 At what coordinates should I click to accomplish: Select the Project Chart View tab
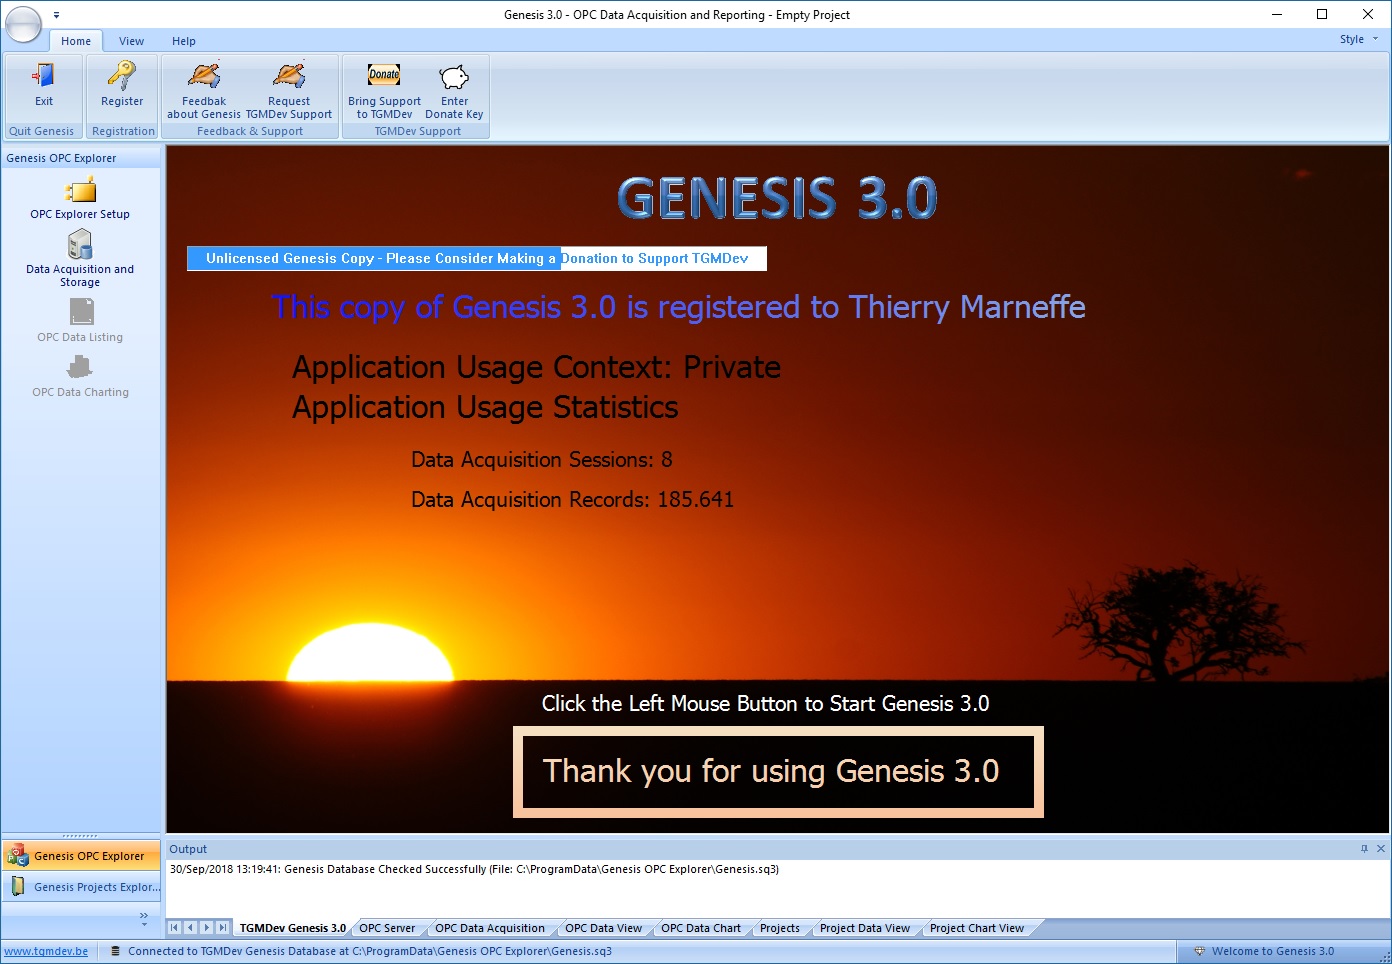(x=977, y=928)
